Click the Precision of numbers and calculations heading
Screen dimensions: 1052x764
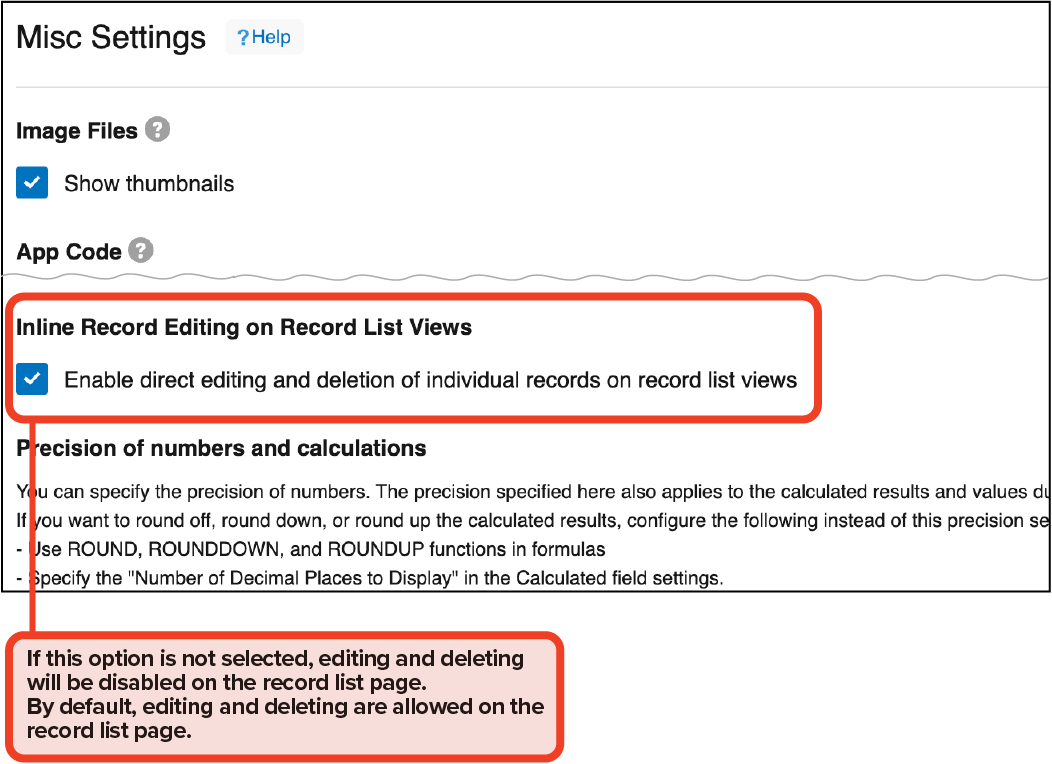tap(222, 448)
